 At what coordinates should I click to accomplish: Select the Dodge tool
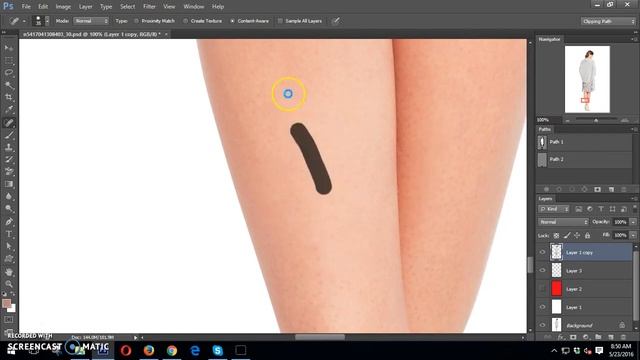pos(9,209)
